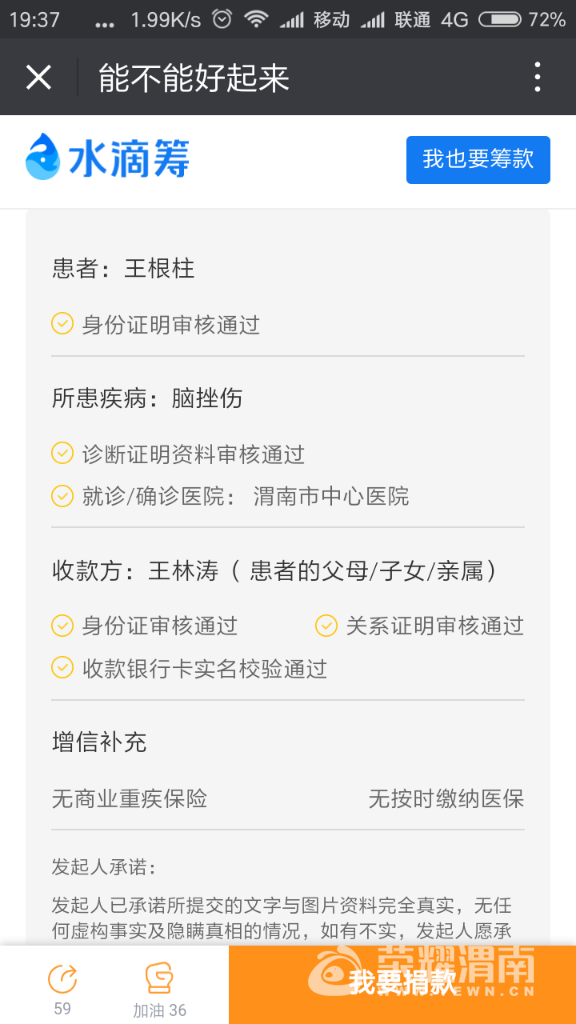Image resolution: width=576 pixels, height=1024 pixels.
Task: Tap checkmark beside 身份证明审核通过
Action: tap(62, 323)
